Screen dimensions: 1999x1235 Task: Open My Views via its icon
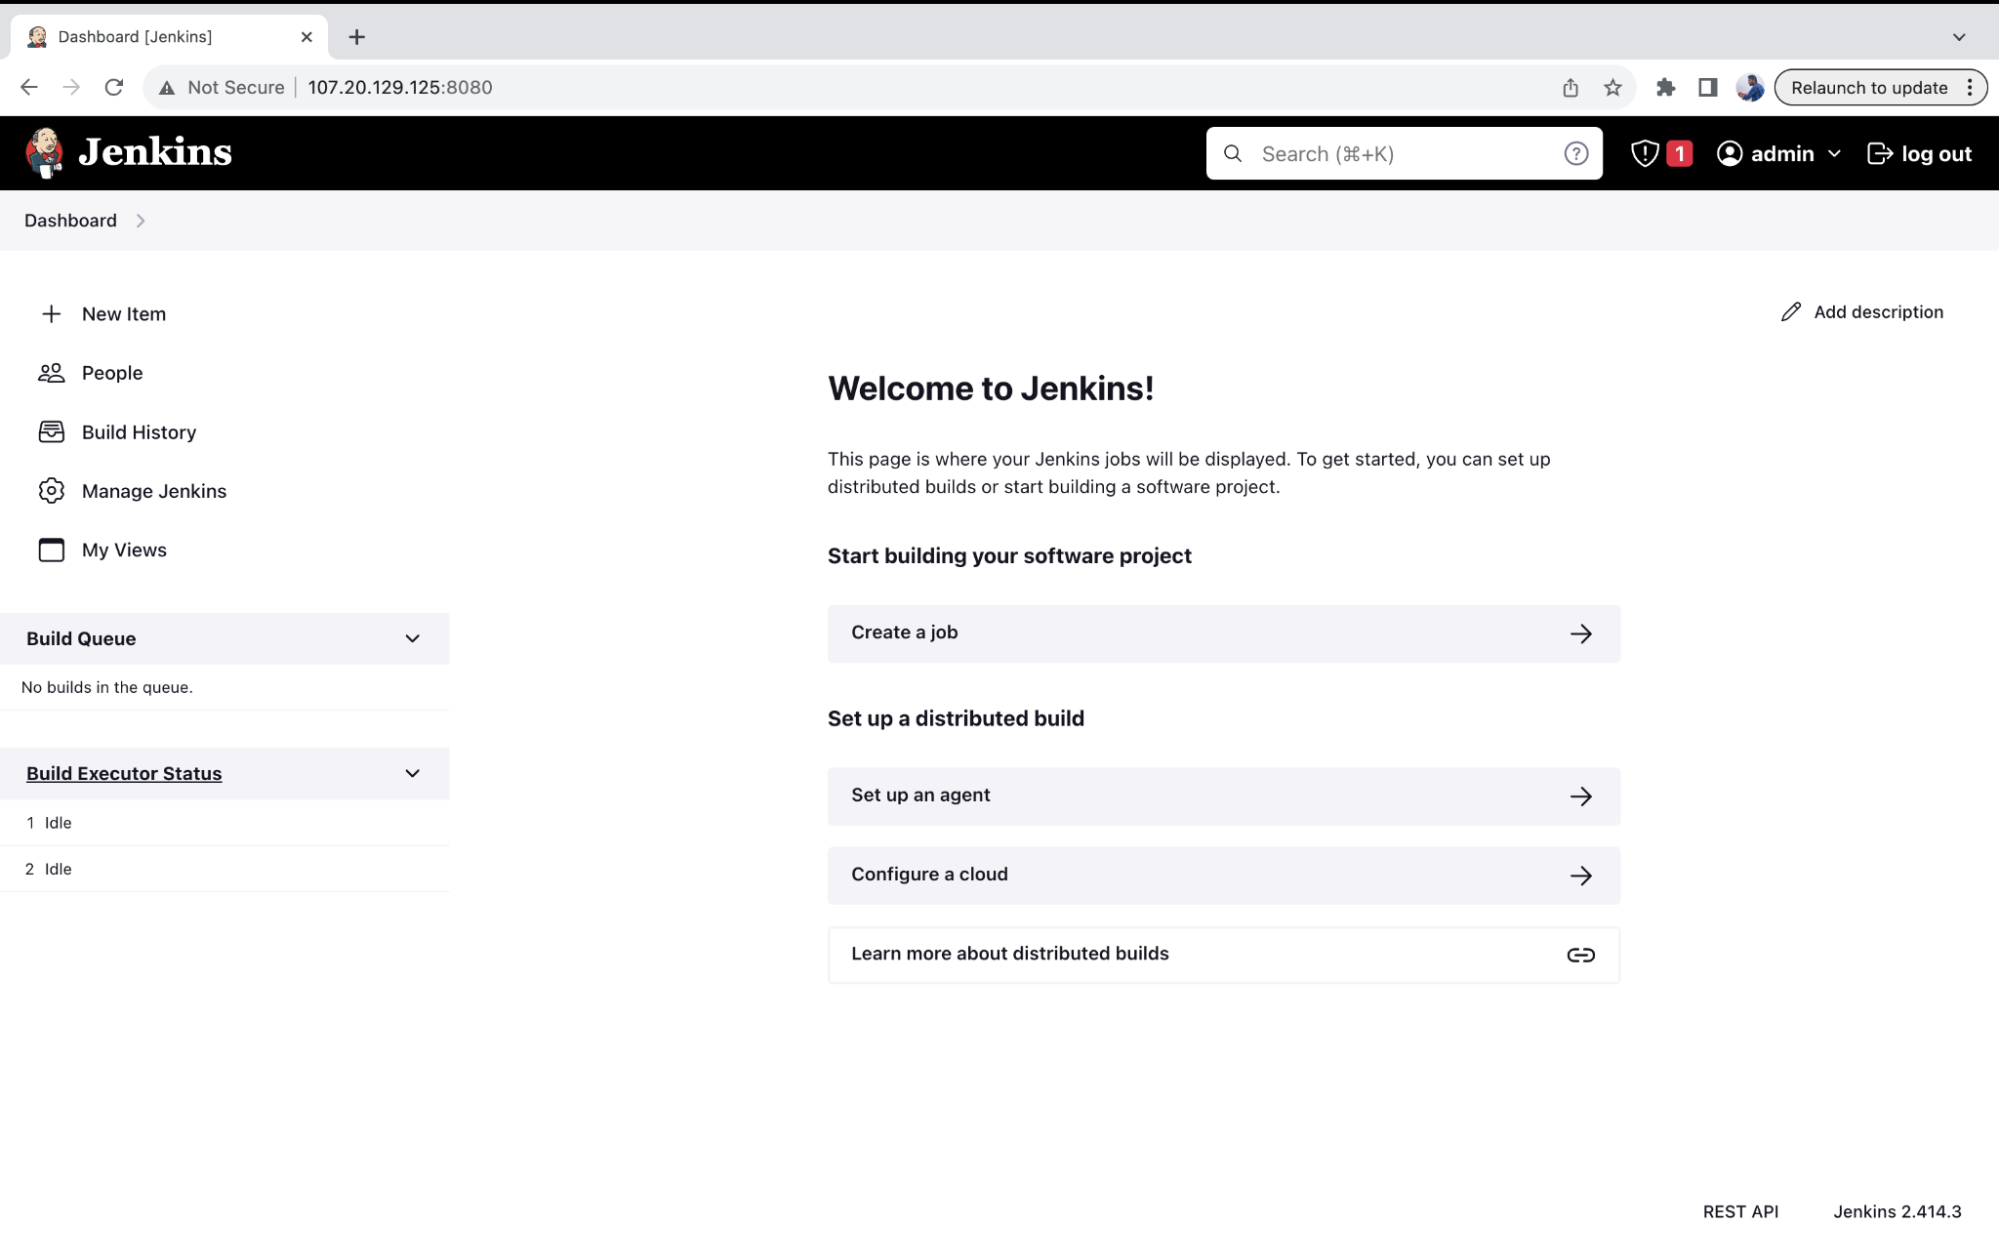(51, 549)
